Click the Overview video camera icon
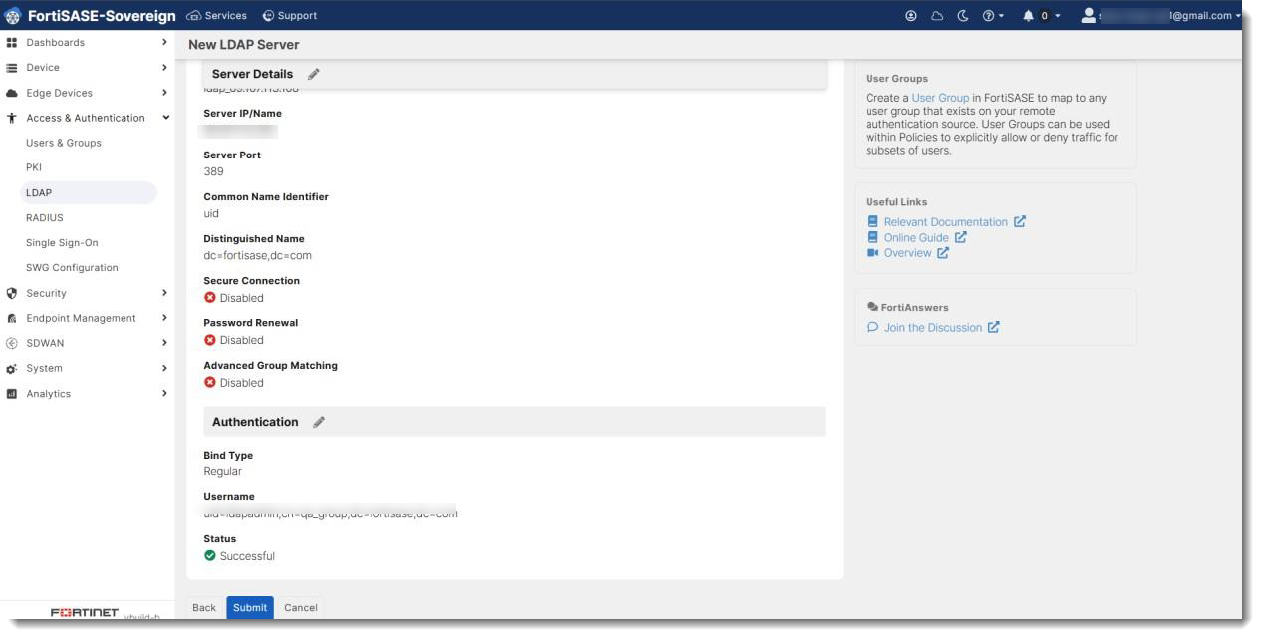Image resolution: width=1261 pixels, height=638 pixels. coord(872,253)
